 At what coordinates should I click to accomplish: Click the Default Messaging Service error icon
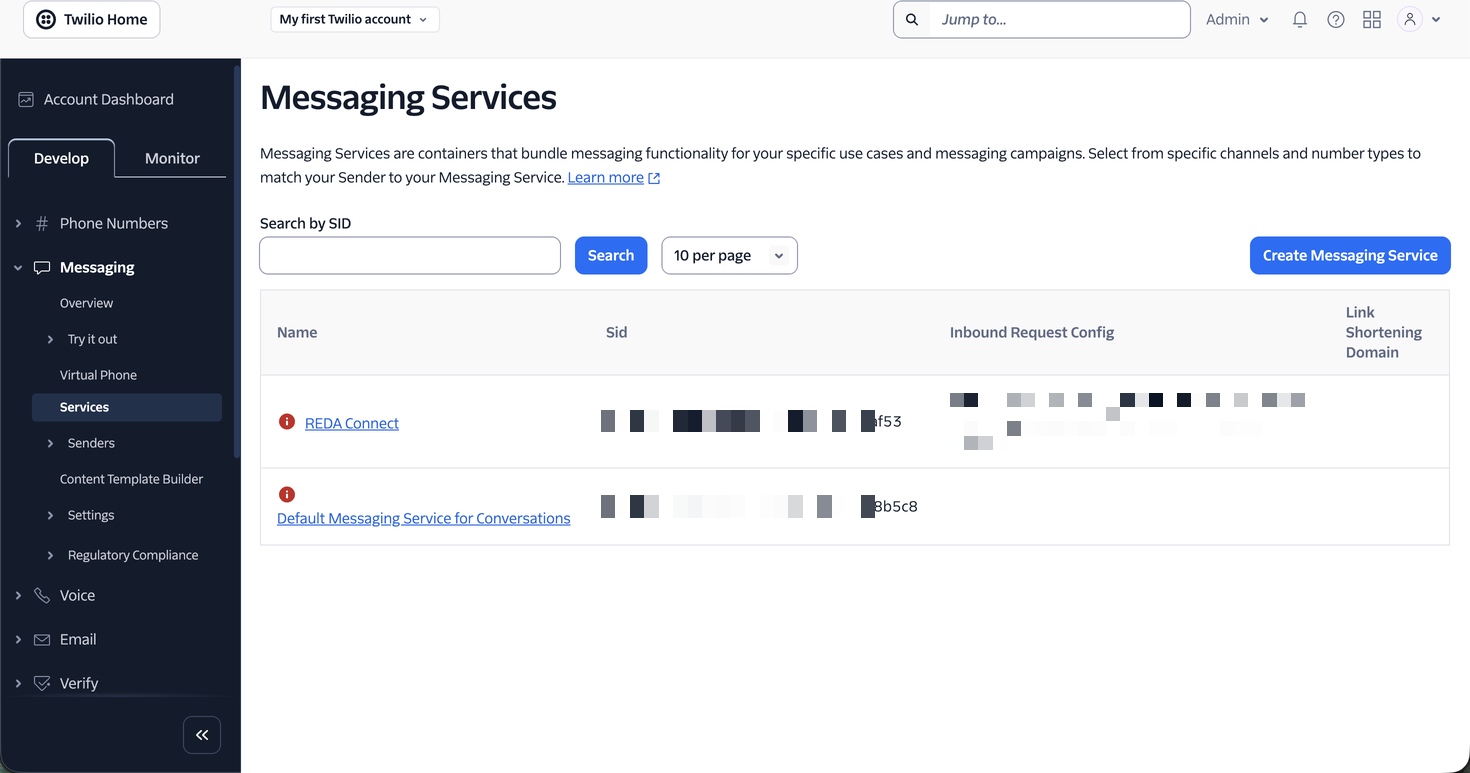click(x=287, y=494)
